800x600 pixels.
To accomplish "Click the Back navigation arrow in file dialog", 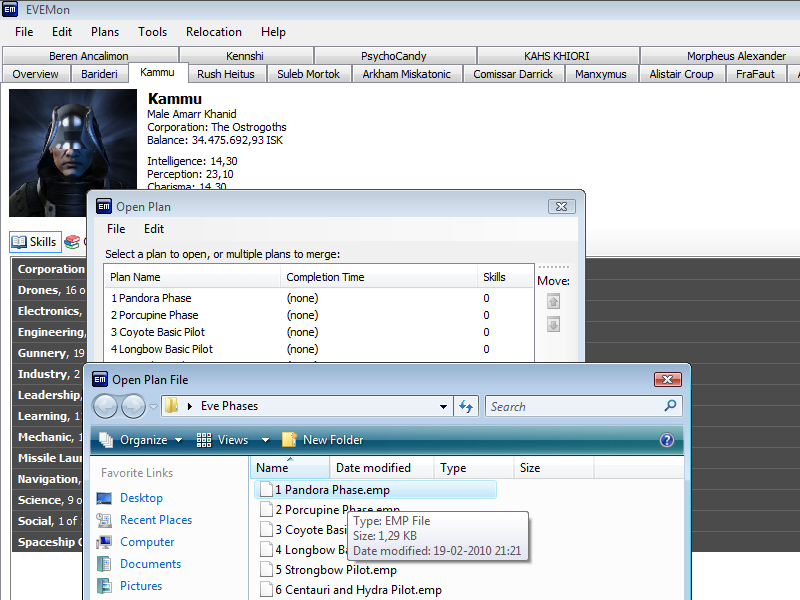I will (x=106, y=407).
